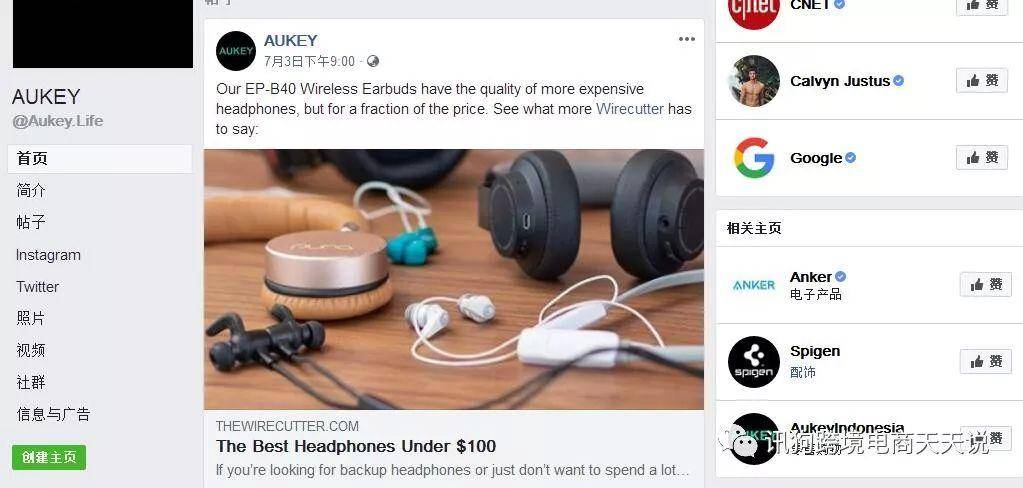Image resolution: width=1023 pixels, height=488 pixels.
Task: Open The Best Headphones Under $100 article
Action: pos(356,446)
